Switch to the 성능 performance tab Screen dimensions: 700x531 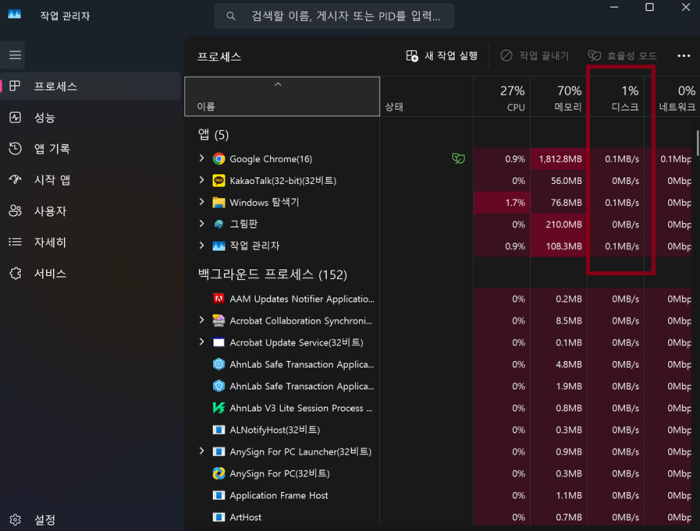(90, 117)
